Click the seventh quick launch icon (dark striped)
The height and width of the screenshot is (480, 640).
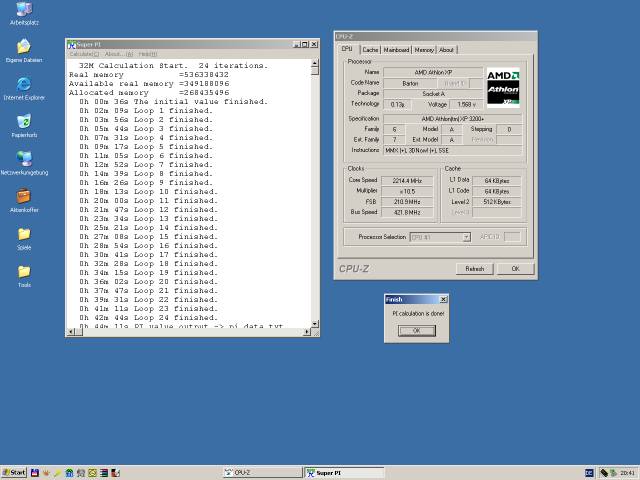(x=104, y=473)
